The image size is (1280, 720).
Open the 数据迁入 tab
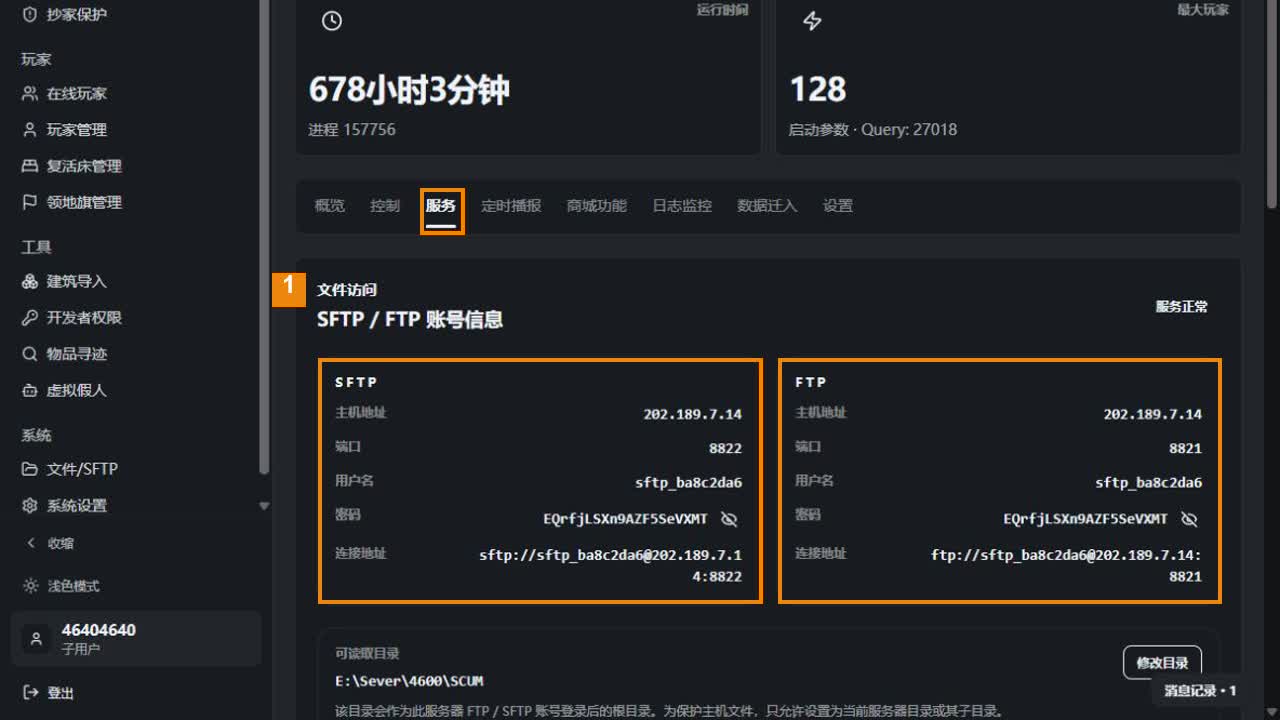click(767, 206)
